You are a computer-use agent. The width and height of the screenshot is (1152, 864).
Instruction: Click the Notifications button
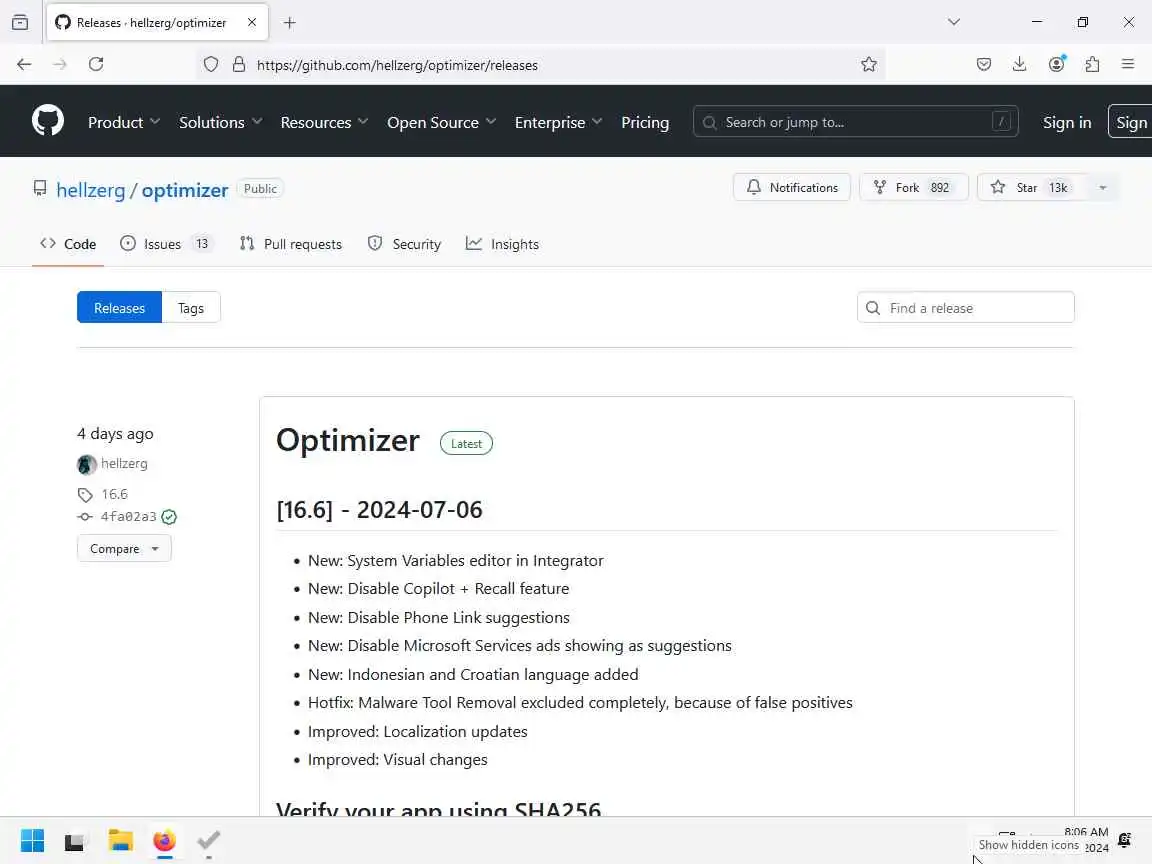pos(792,187)
